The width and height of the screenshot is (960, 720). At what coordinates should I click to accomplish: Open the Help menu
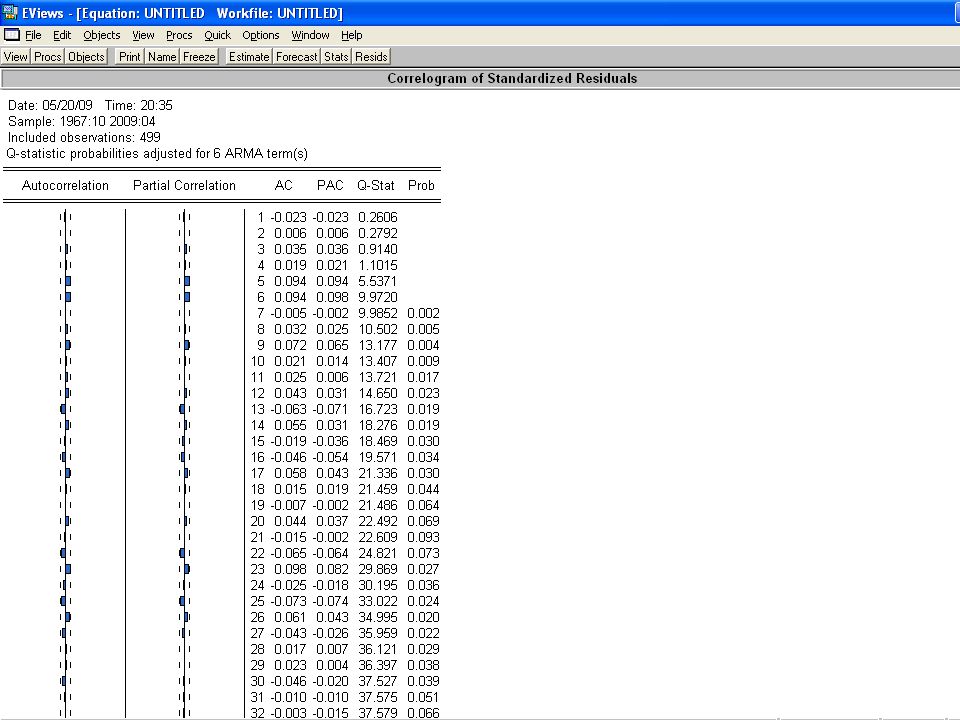(x=351, y=36)
